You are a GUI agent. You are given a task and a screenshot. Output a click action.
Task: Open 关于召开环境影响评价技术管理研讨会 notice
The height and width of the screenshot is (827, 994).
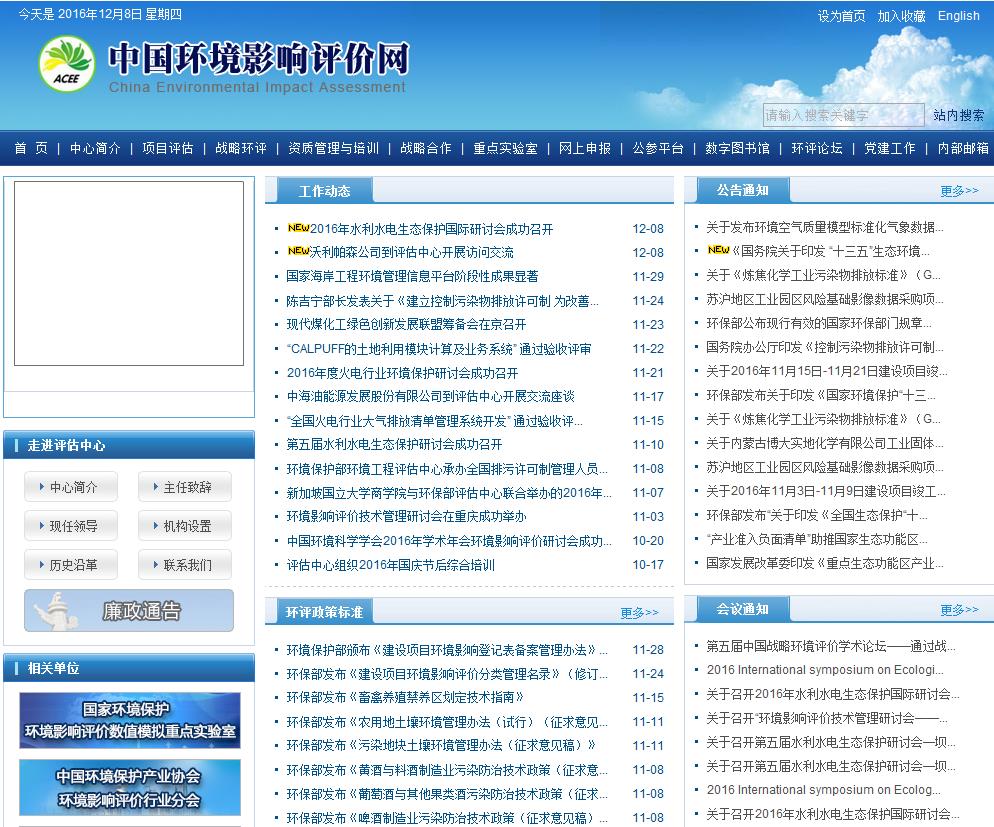pyautogui.click(x=827, y=718)
